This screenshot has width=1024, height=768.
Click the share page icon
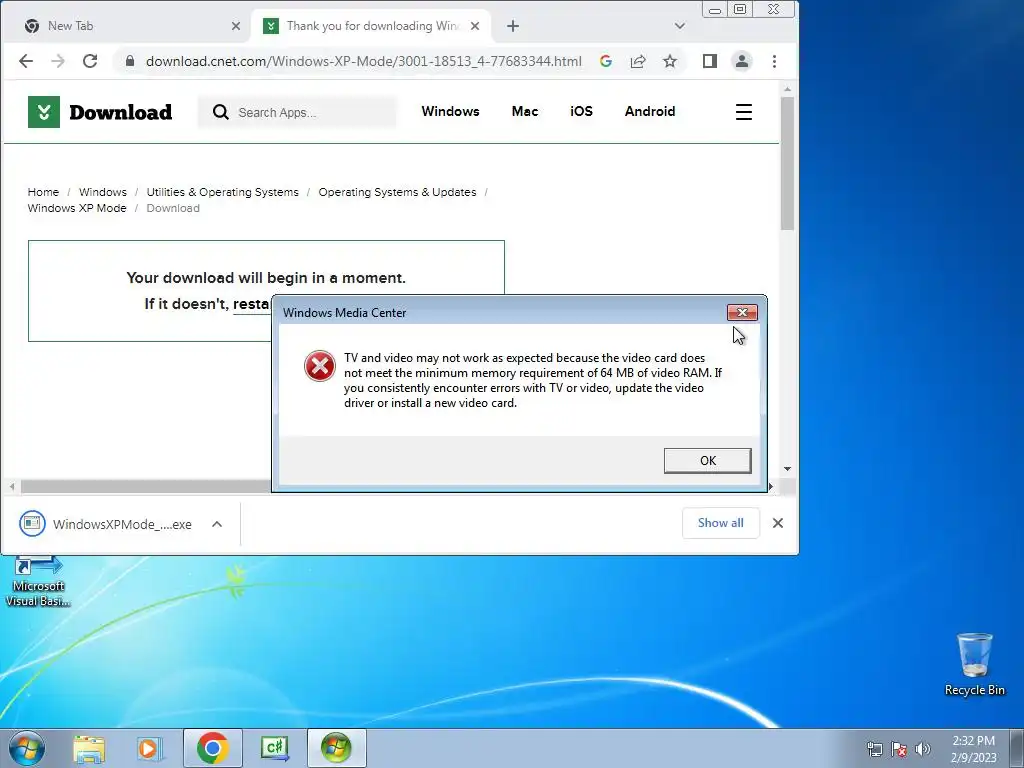(637, 61)
